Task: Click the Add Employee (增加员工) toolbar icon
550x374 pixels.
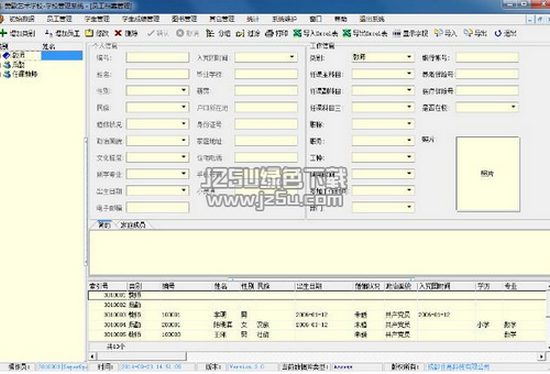Action: click(49, 33)
